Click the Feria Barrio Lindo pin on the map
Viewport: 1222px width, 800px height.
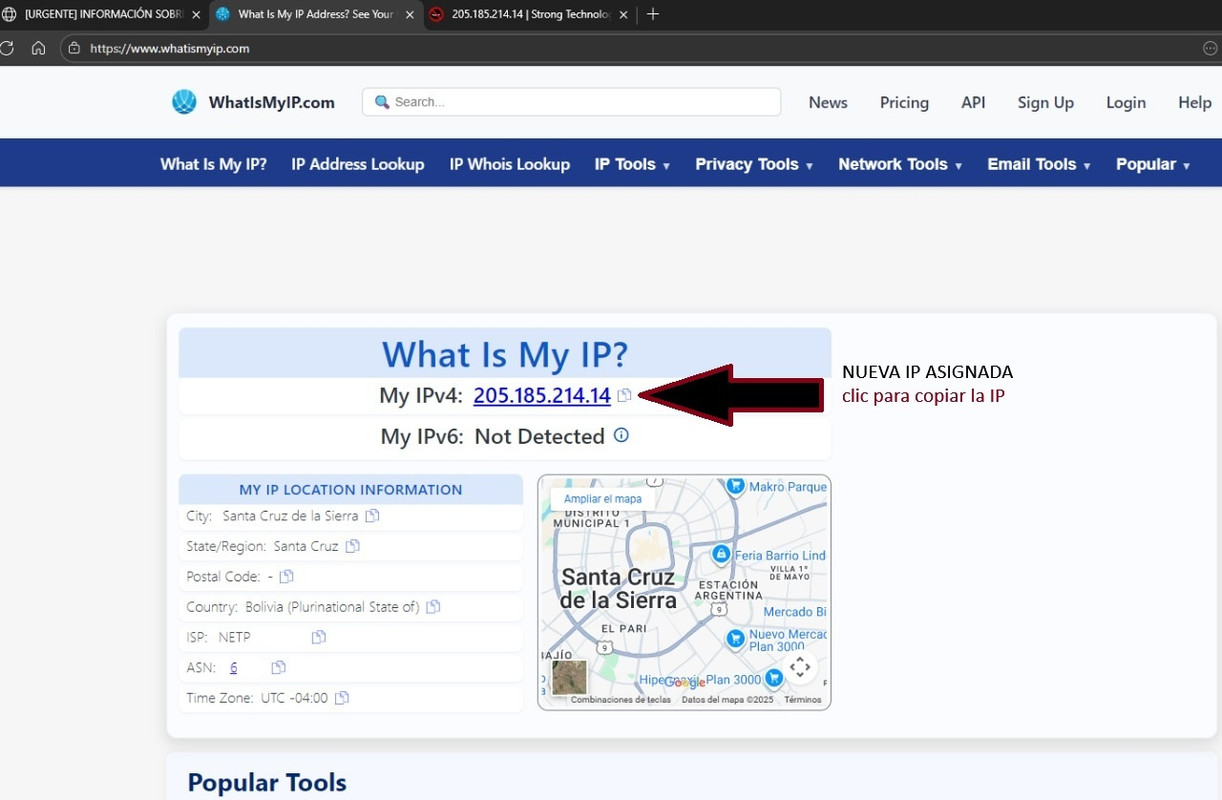click(x=720, y=554)
